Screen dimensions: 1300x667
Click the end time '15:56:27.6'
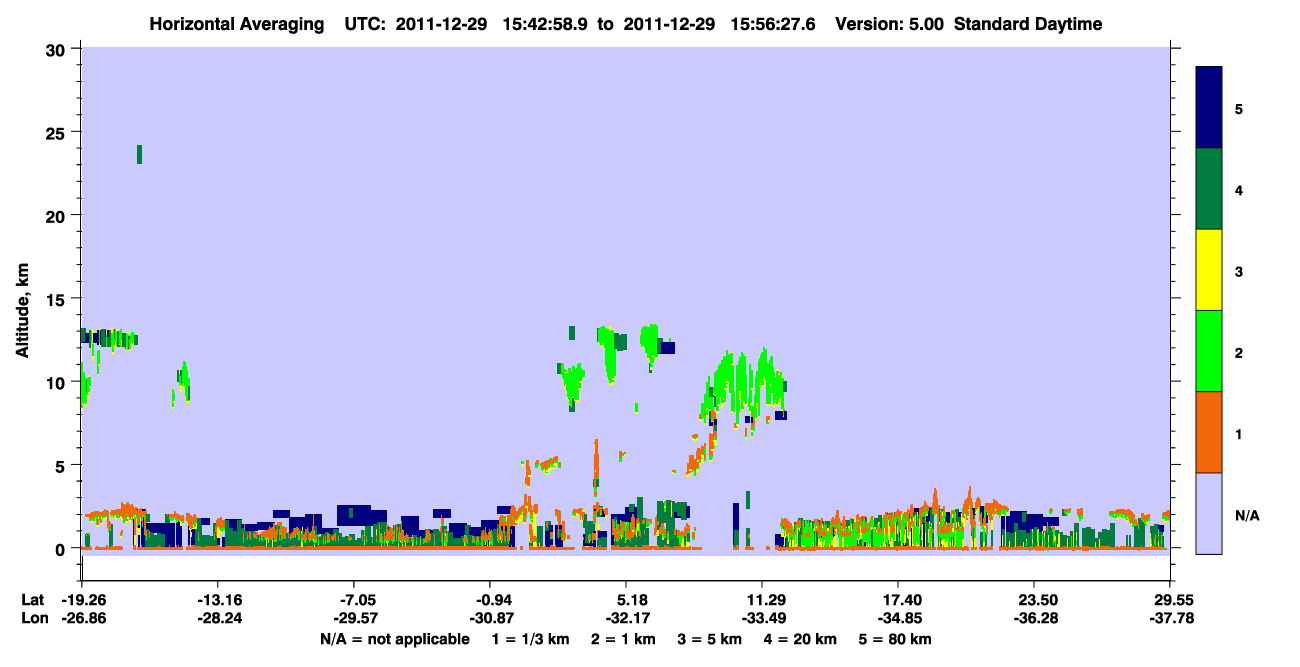point(773,24)
